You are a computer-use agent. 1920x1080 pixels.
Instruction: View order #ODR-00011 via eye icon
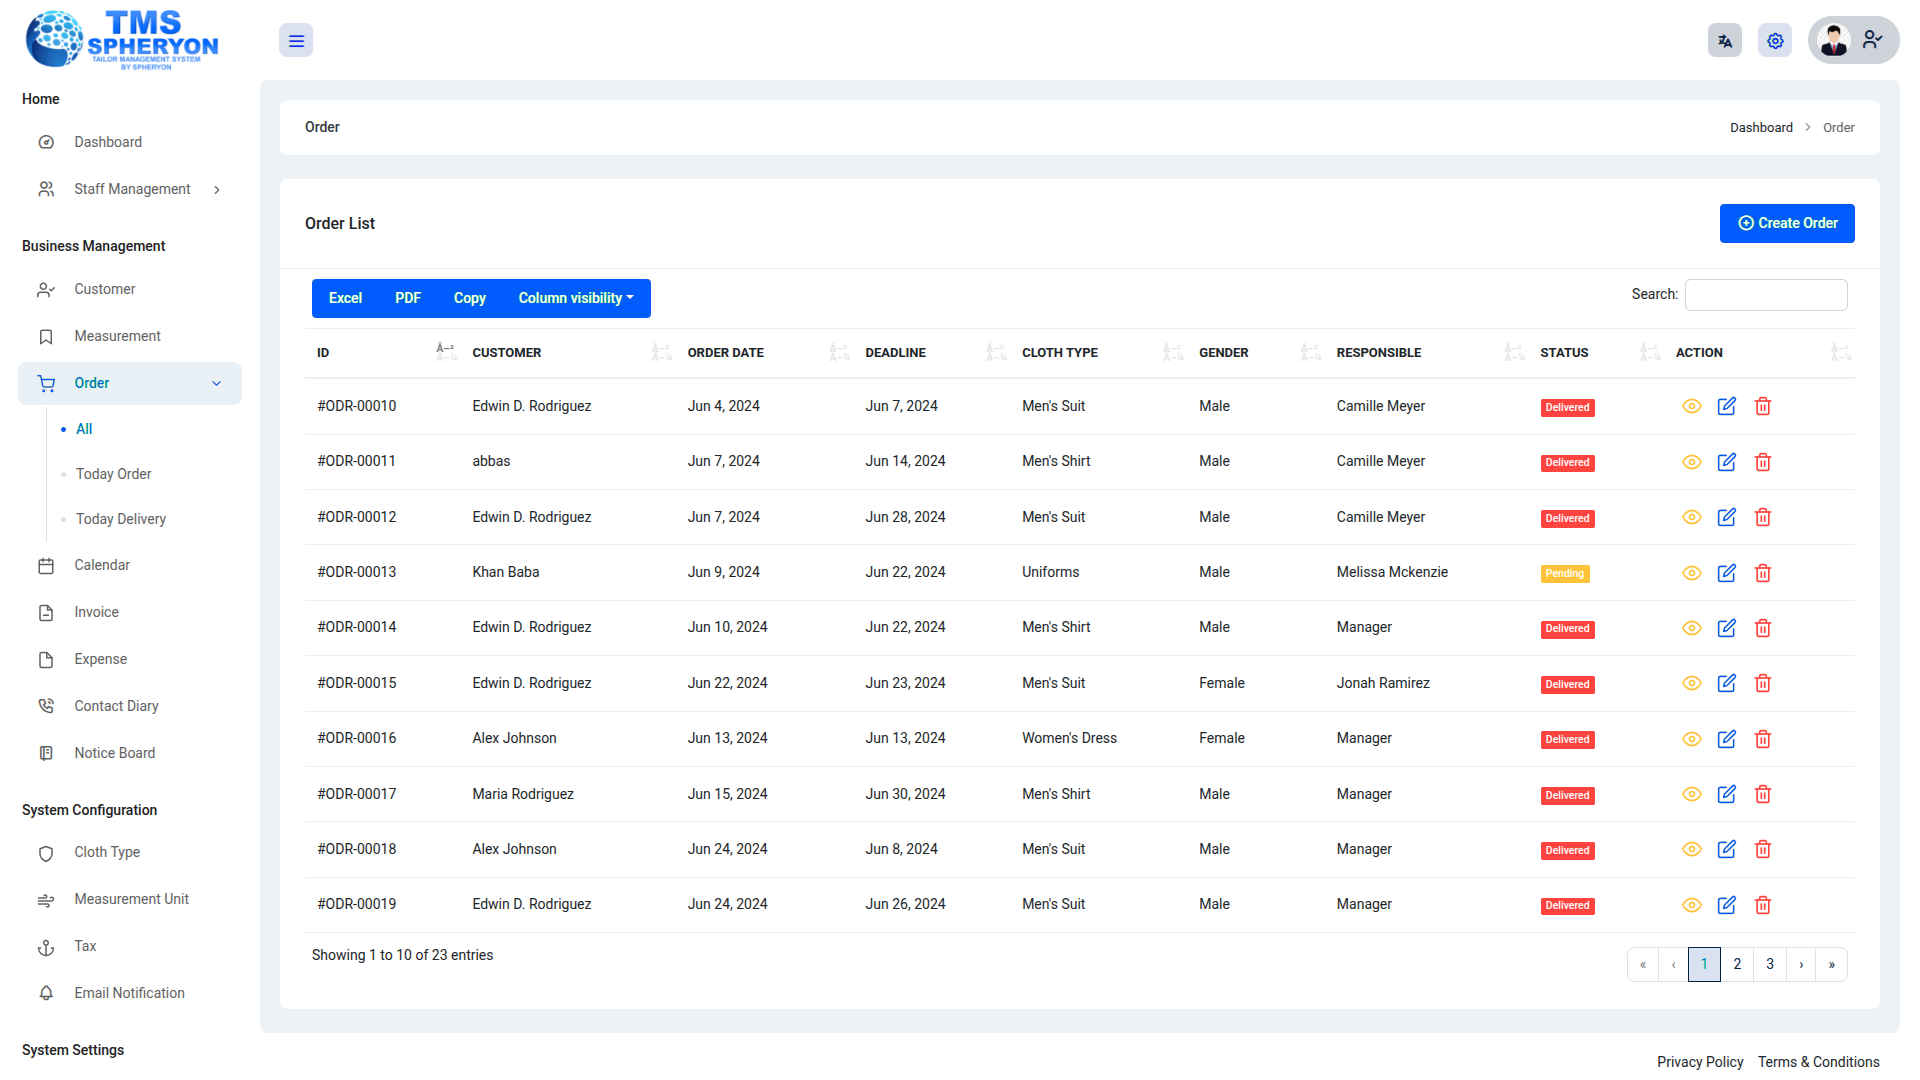point(1692,462)
